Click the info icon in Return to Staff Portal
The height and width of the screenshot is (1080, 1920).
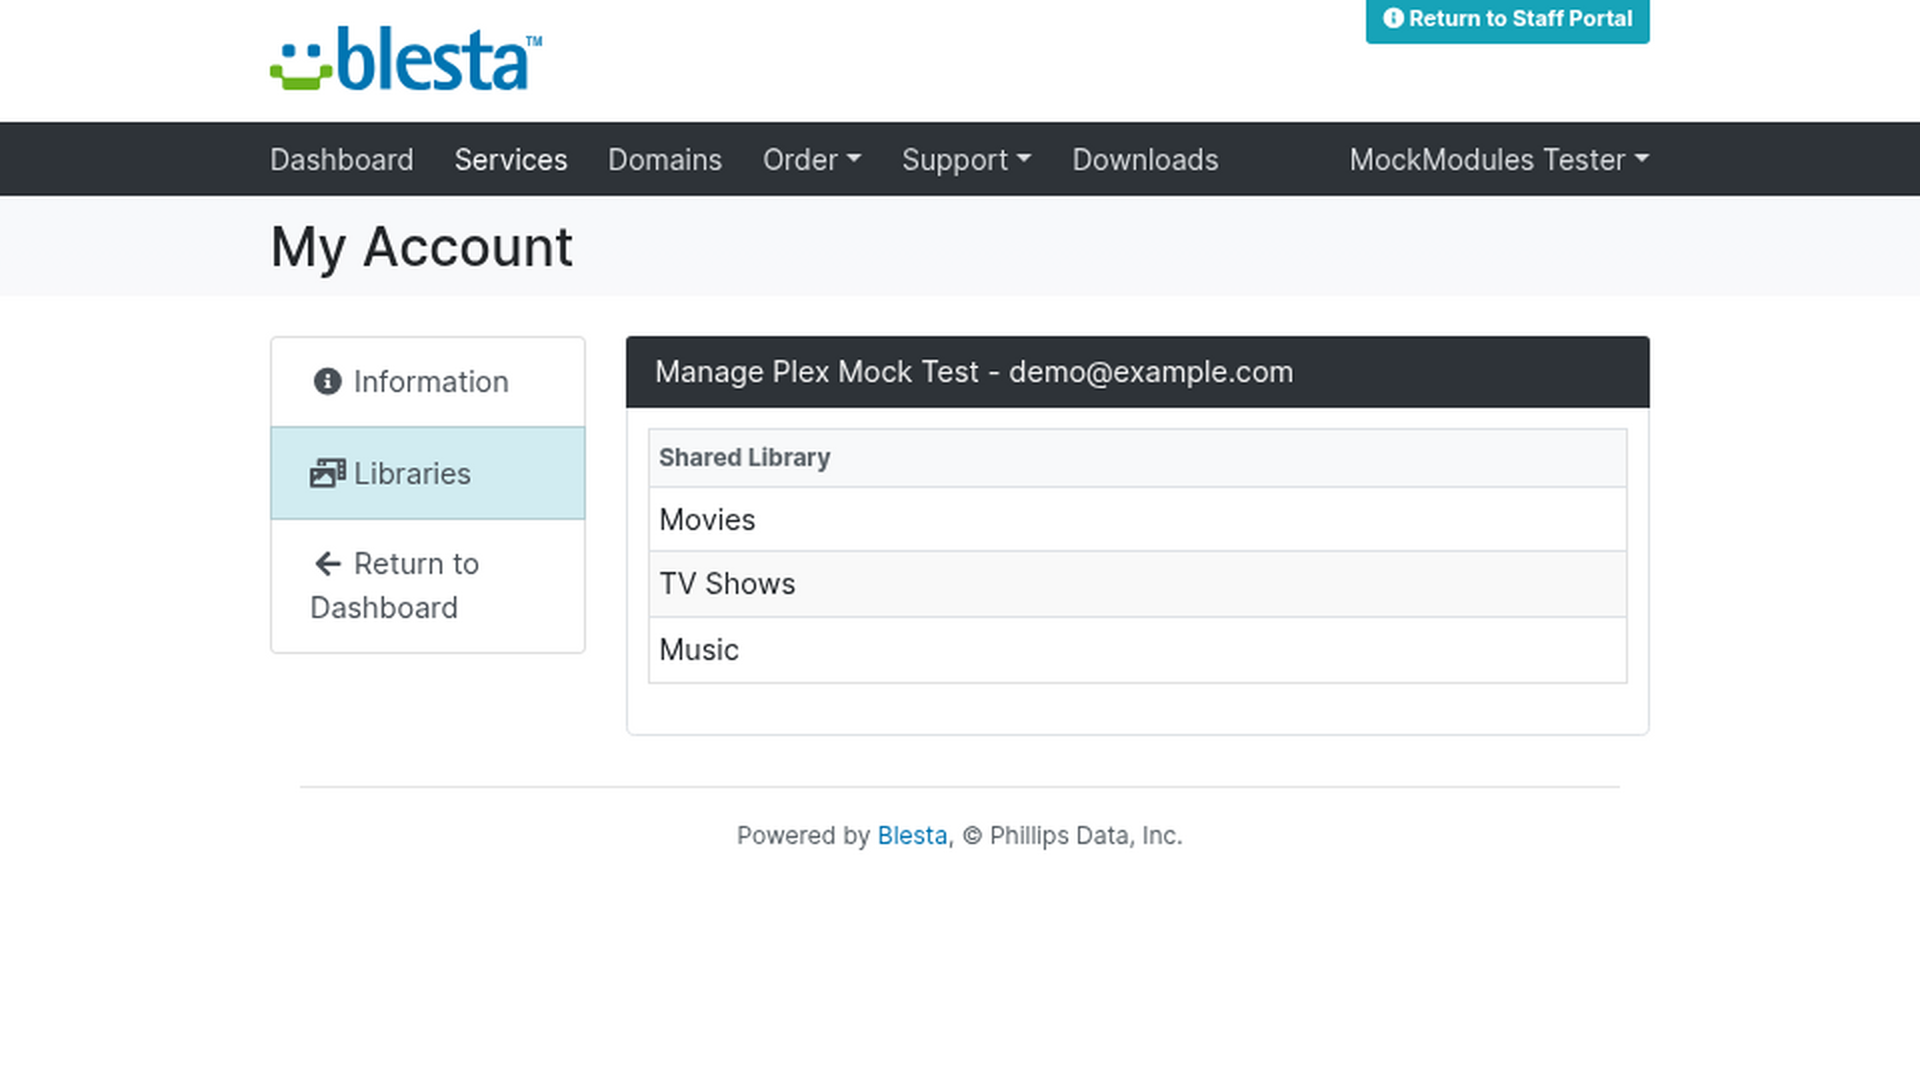pos(1393,18)
